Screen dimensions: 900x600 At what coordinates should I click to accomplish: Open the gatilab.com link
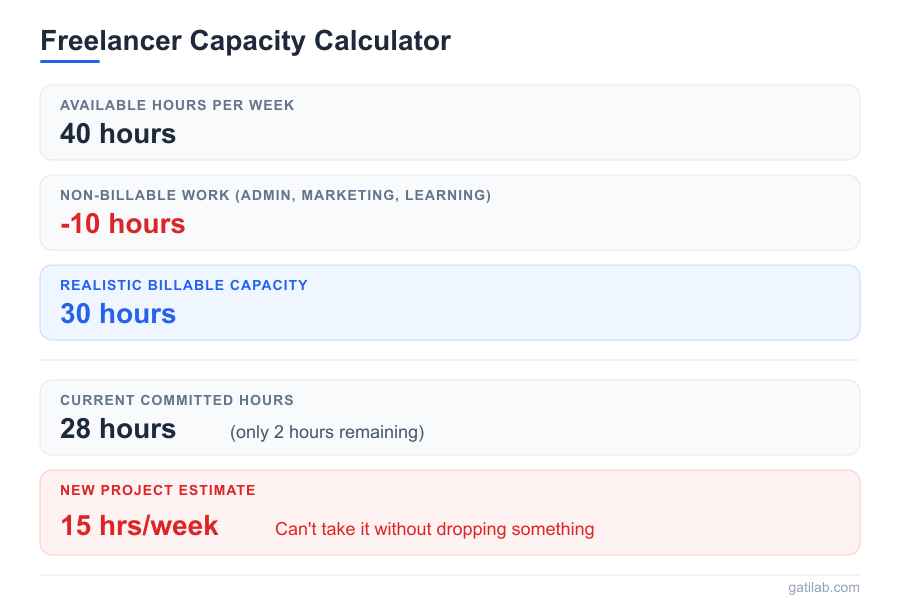click(x=823, y=587)
